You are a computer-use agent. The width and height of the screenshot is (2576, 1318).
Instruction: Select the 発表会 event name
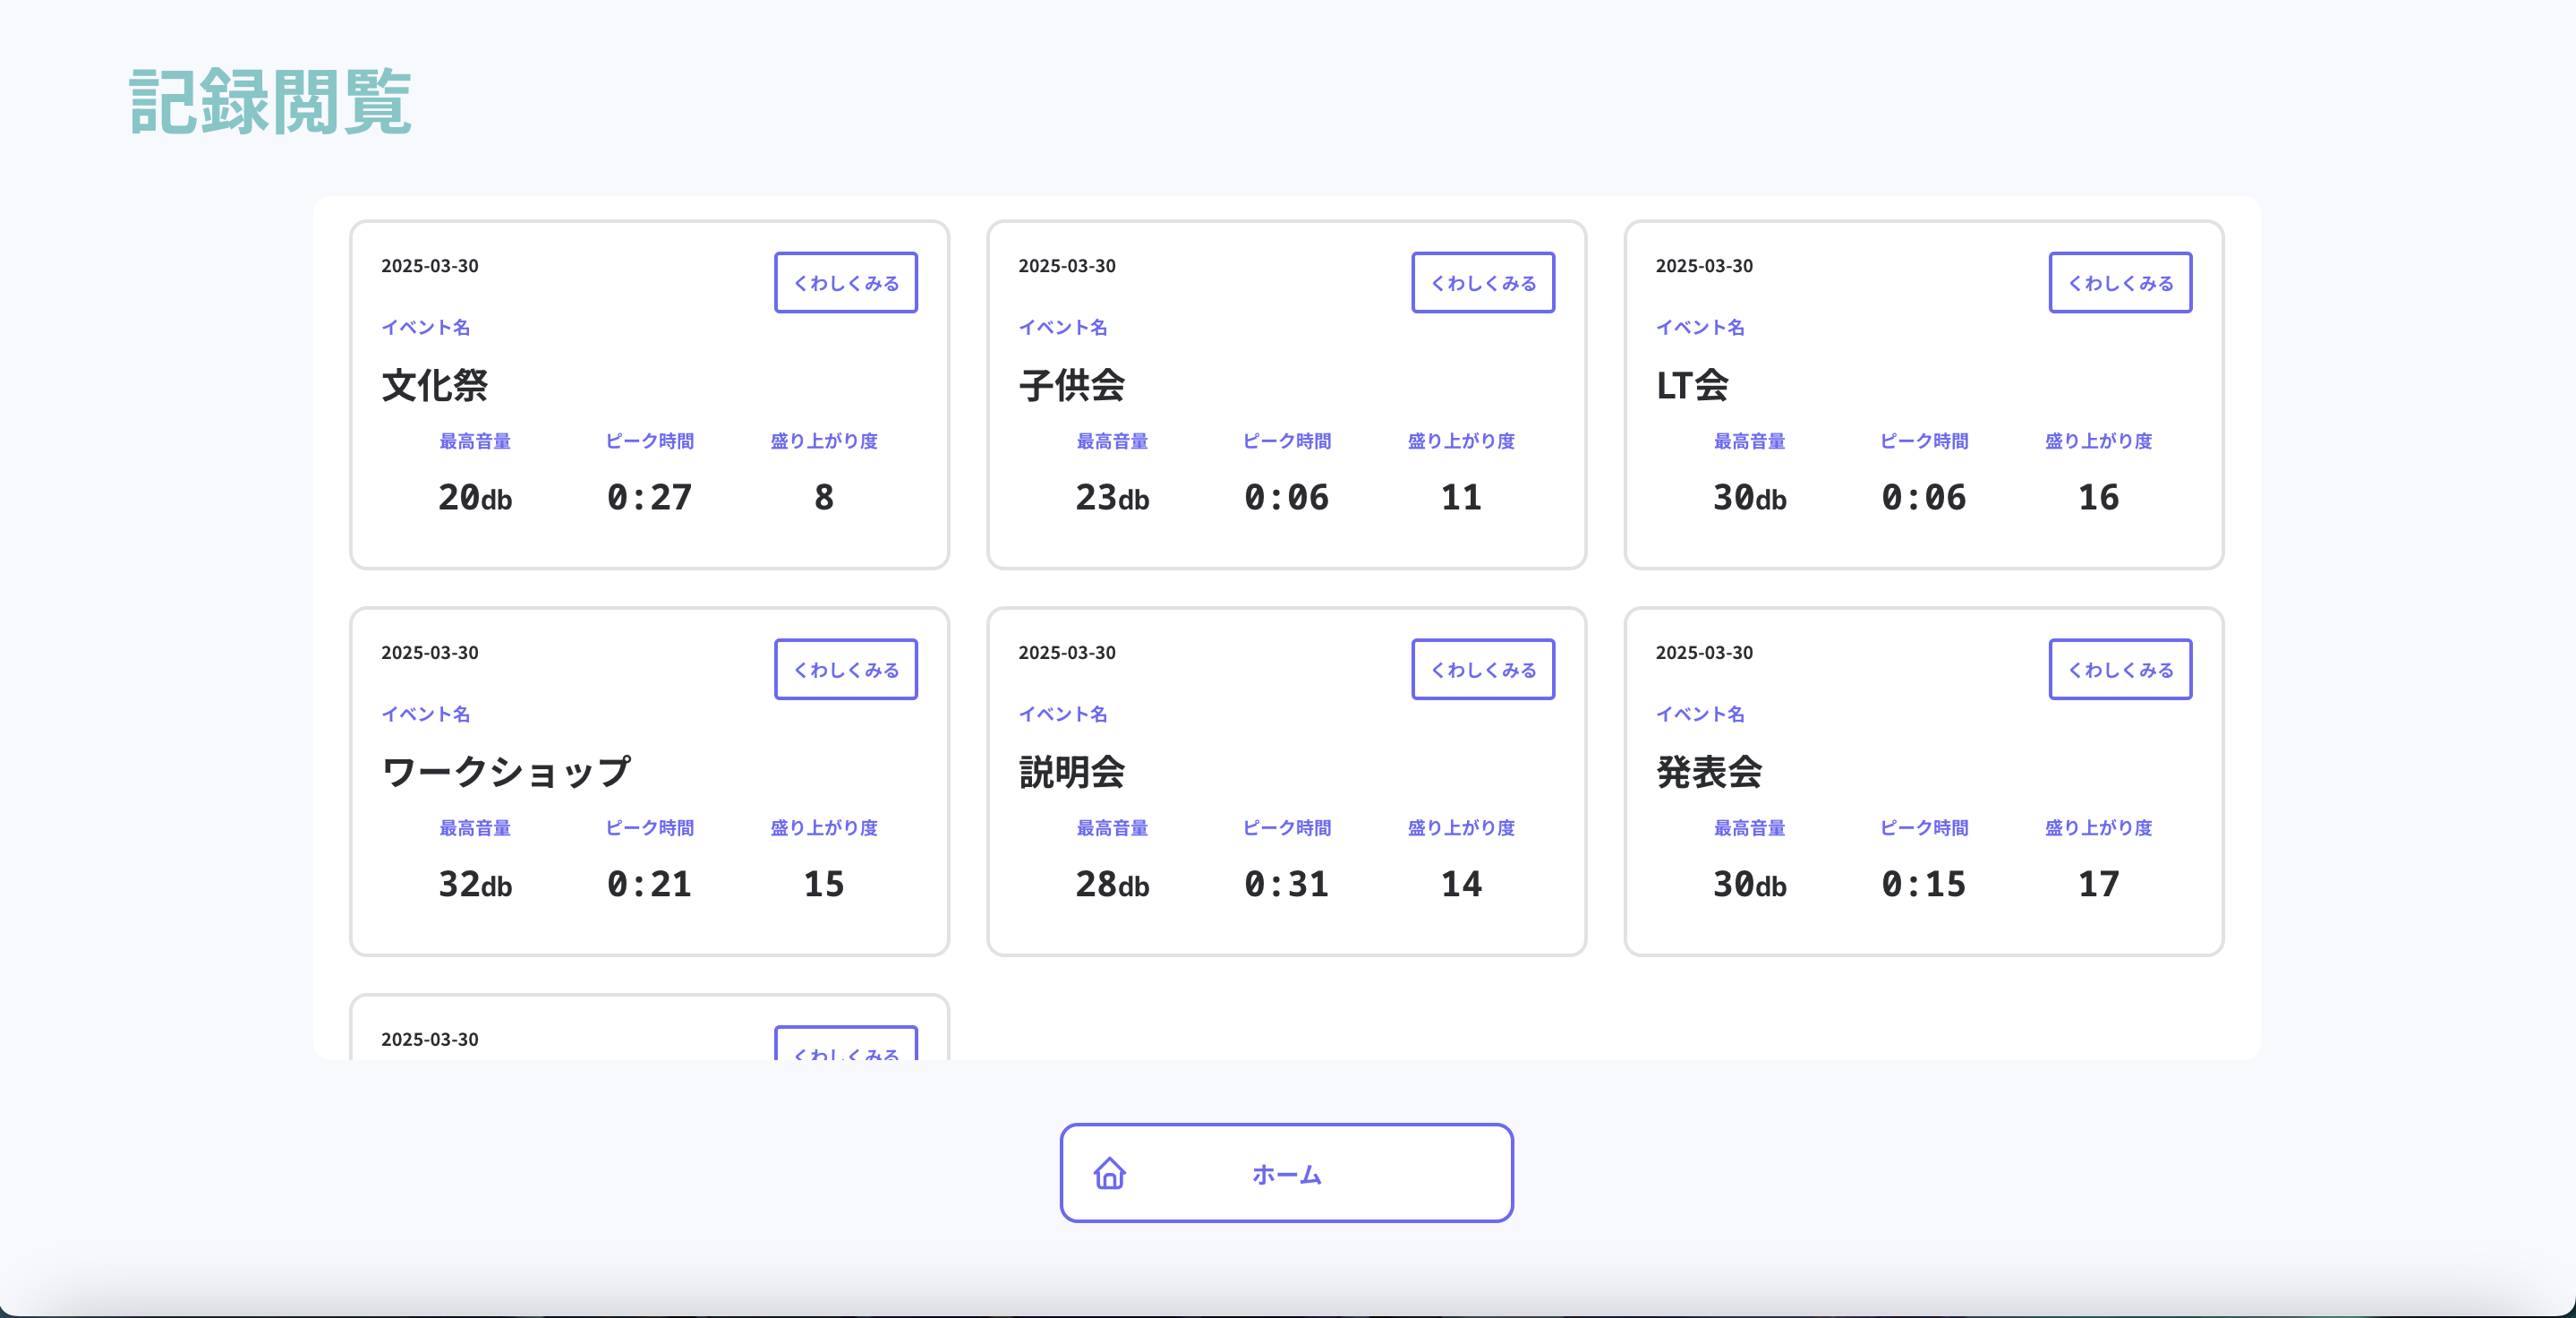pyautogui.click(x=1709, y=772)
